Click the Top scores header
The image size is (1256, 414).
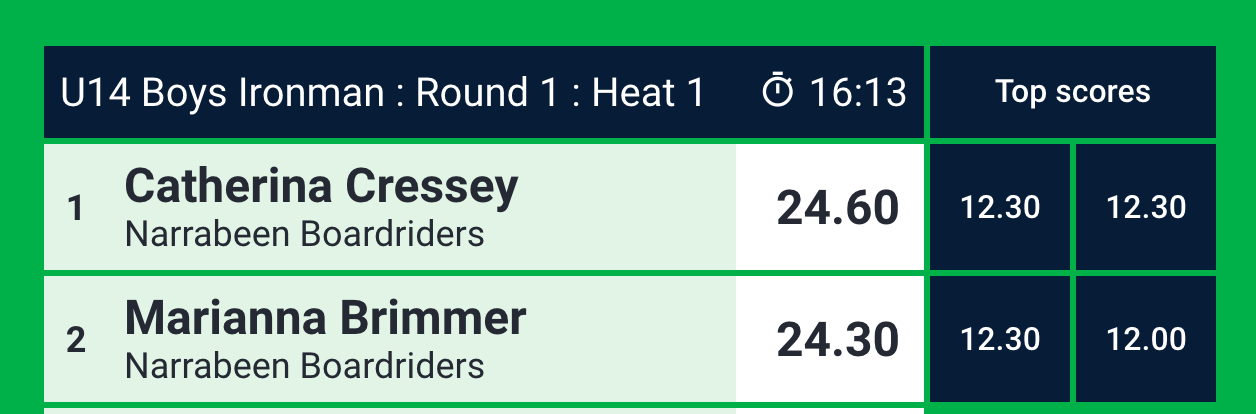point(1073,92)
